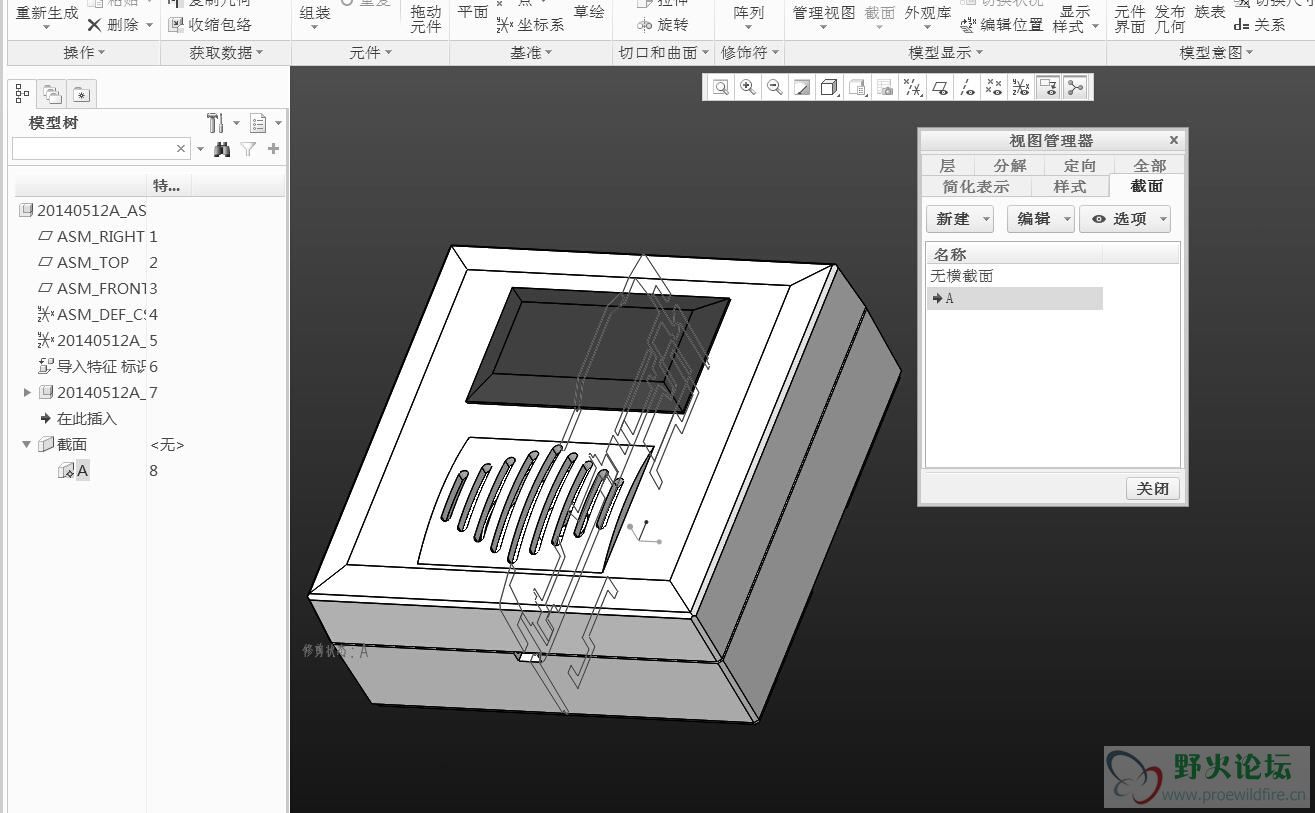The width and height of the screenshot is (1315, 813).
Task: Switch to the Favorites navigator tab
Action: point(81,95)
